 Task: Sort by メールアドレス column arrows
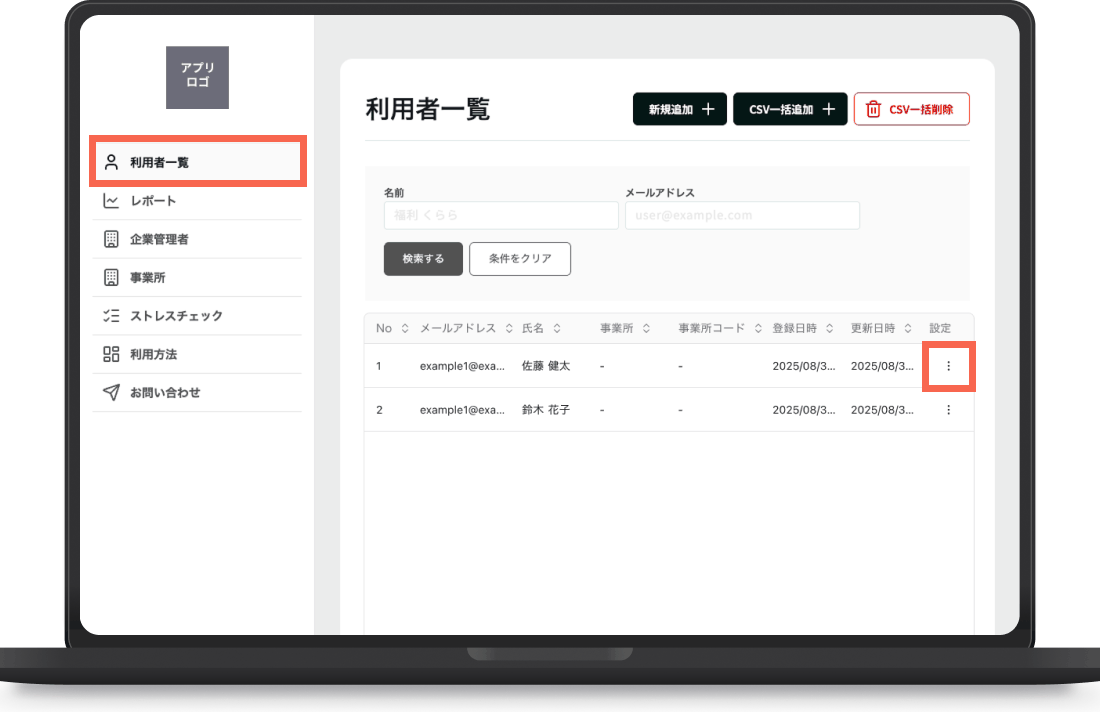tap(509, 328)
